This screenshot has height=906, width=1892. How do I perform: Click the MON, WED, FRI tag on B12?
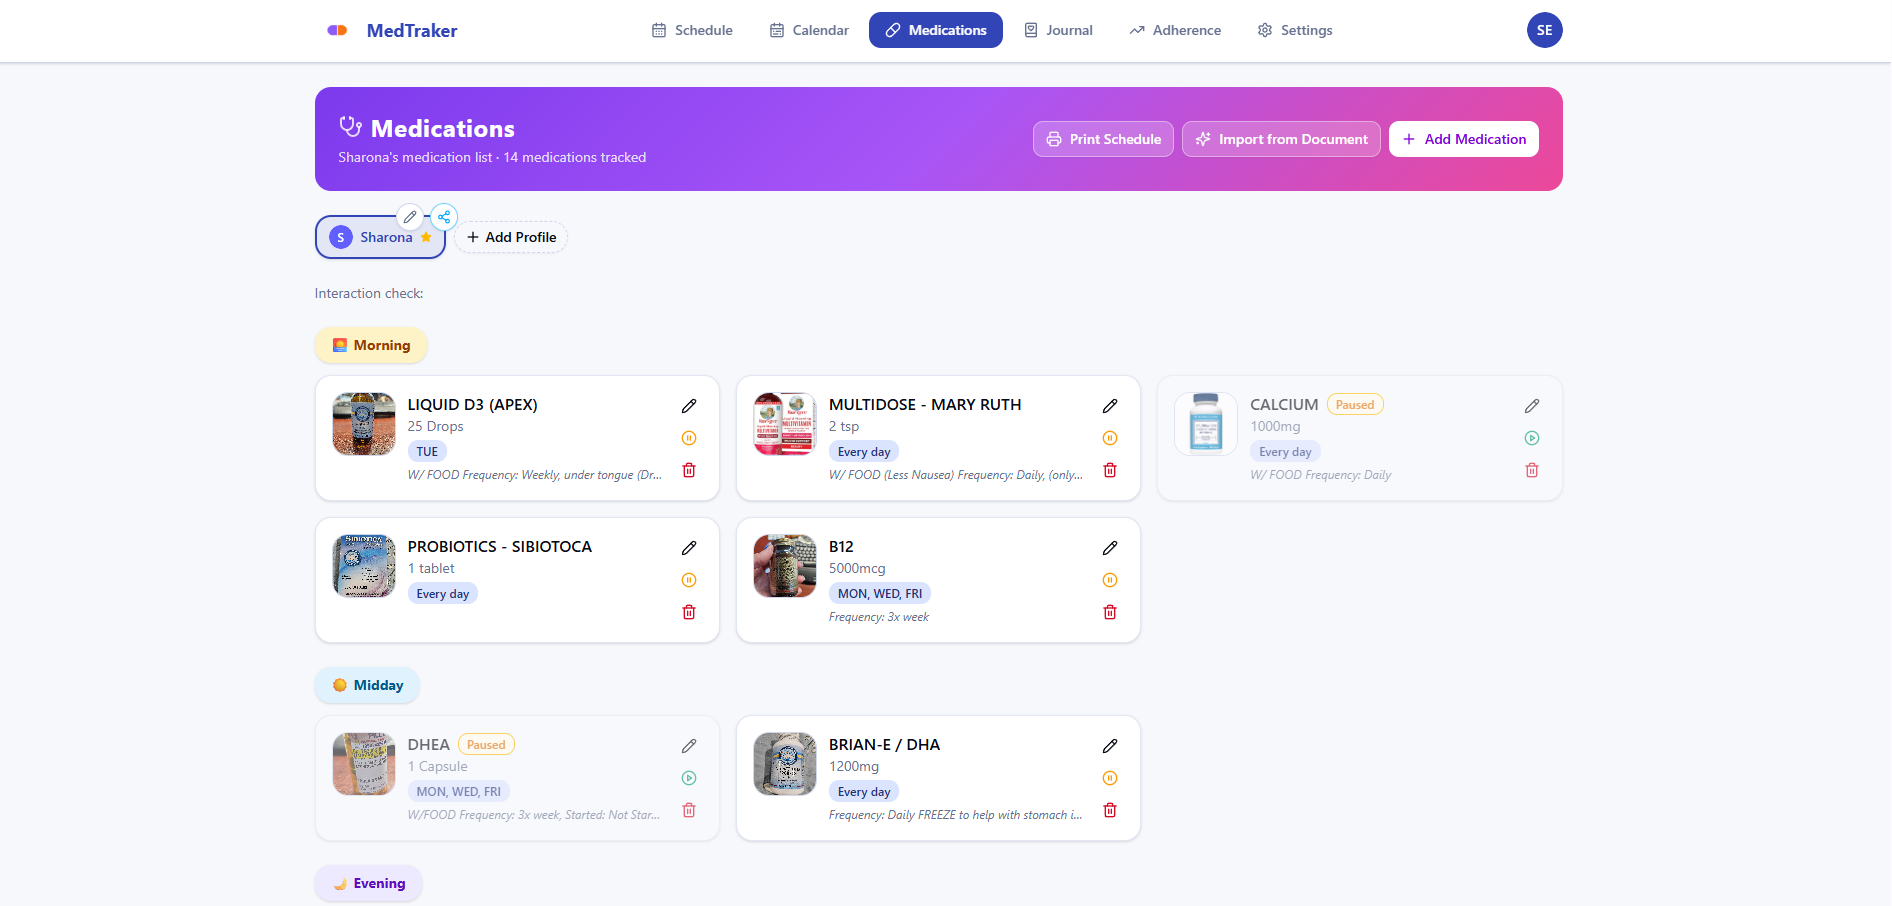(x=880, y=594)
